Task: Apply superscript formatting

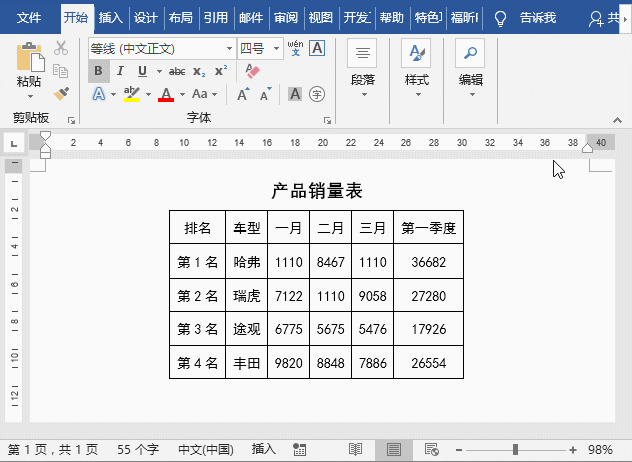Action: tap(220, 71)
